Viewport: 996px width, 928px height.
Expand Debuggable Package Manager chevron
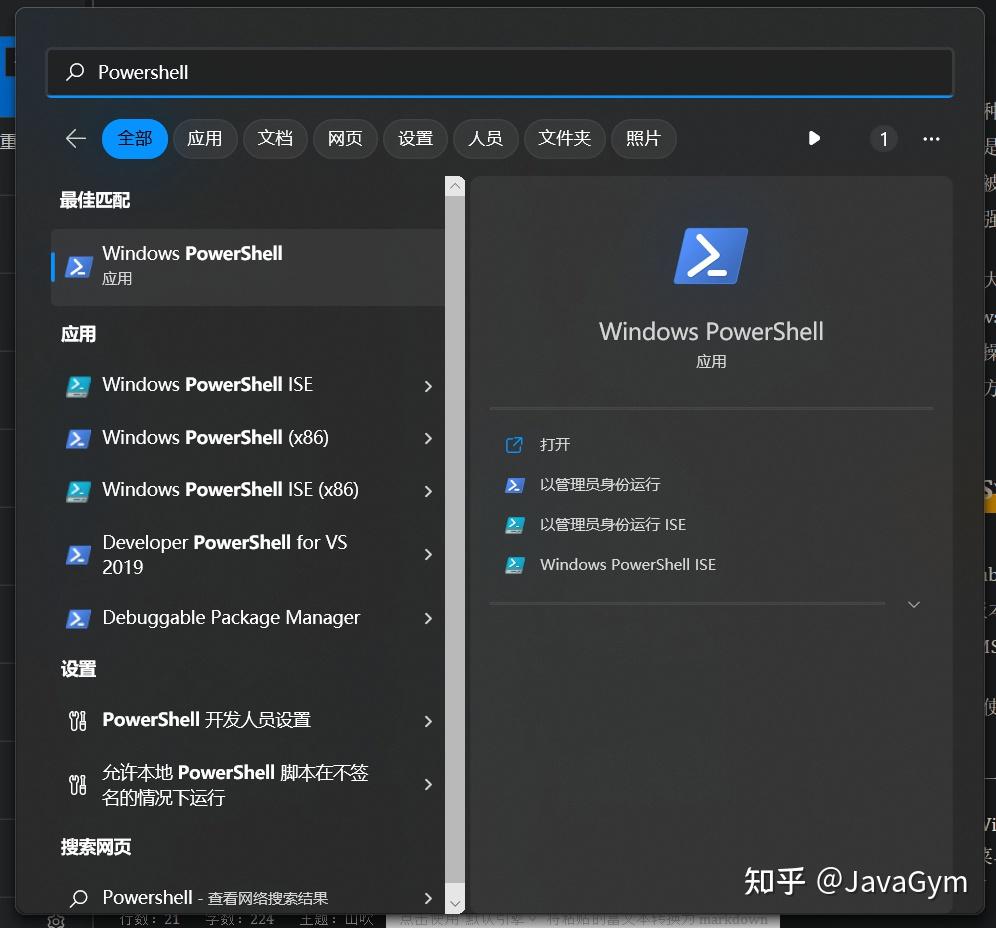pos(428,618)
